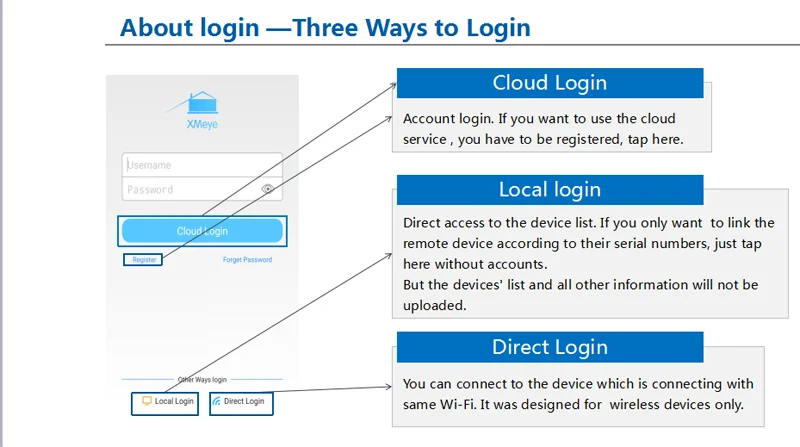Click the text "uploaded."
The image size is (800, 447).
point(435,305)
